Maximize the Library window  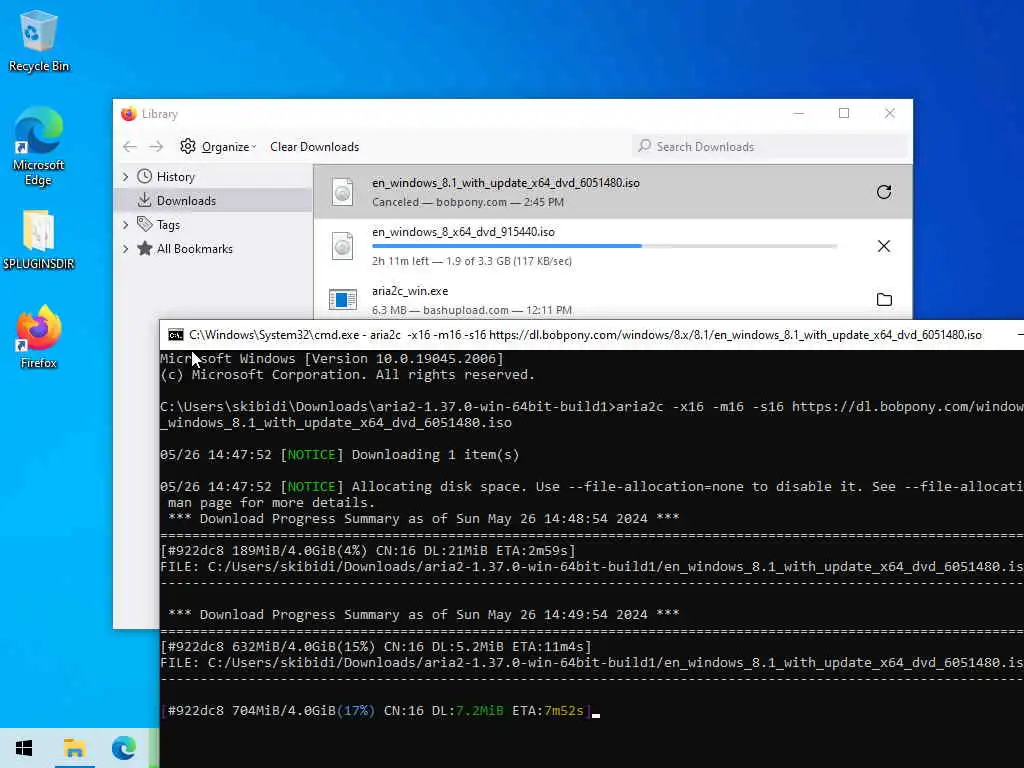[x=844, y=114]
